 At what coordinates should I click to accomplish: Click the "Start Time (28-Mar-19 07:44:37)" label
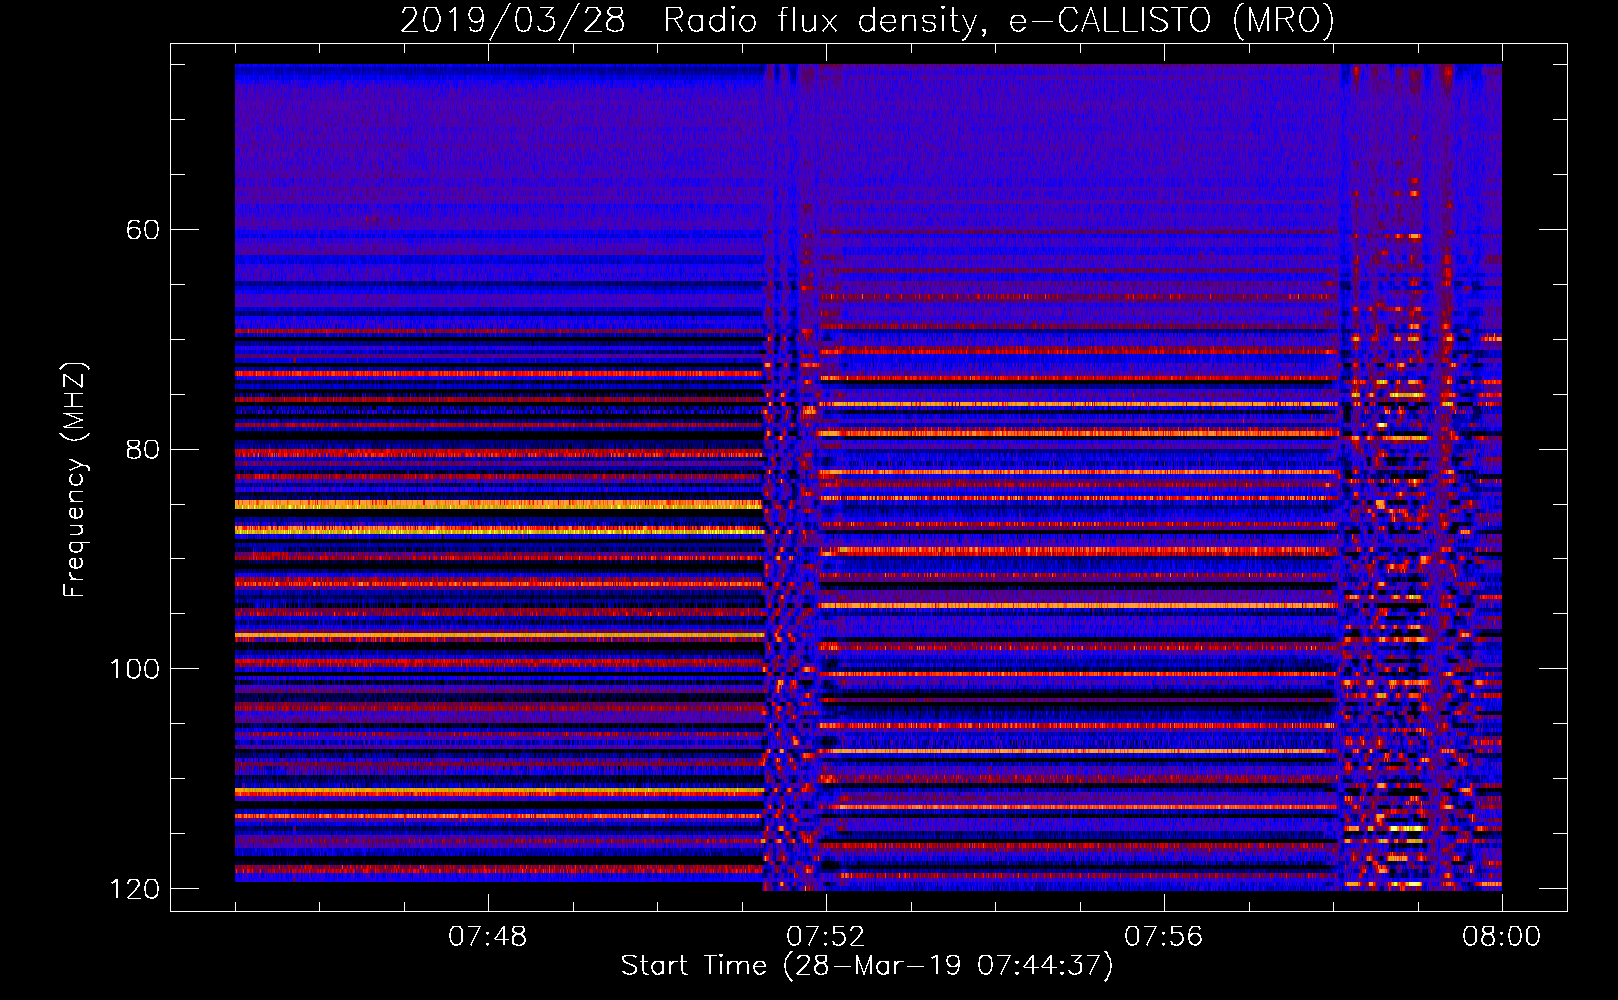tap(867, 966)
